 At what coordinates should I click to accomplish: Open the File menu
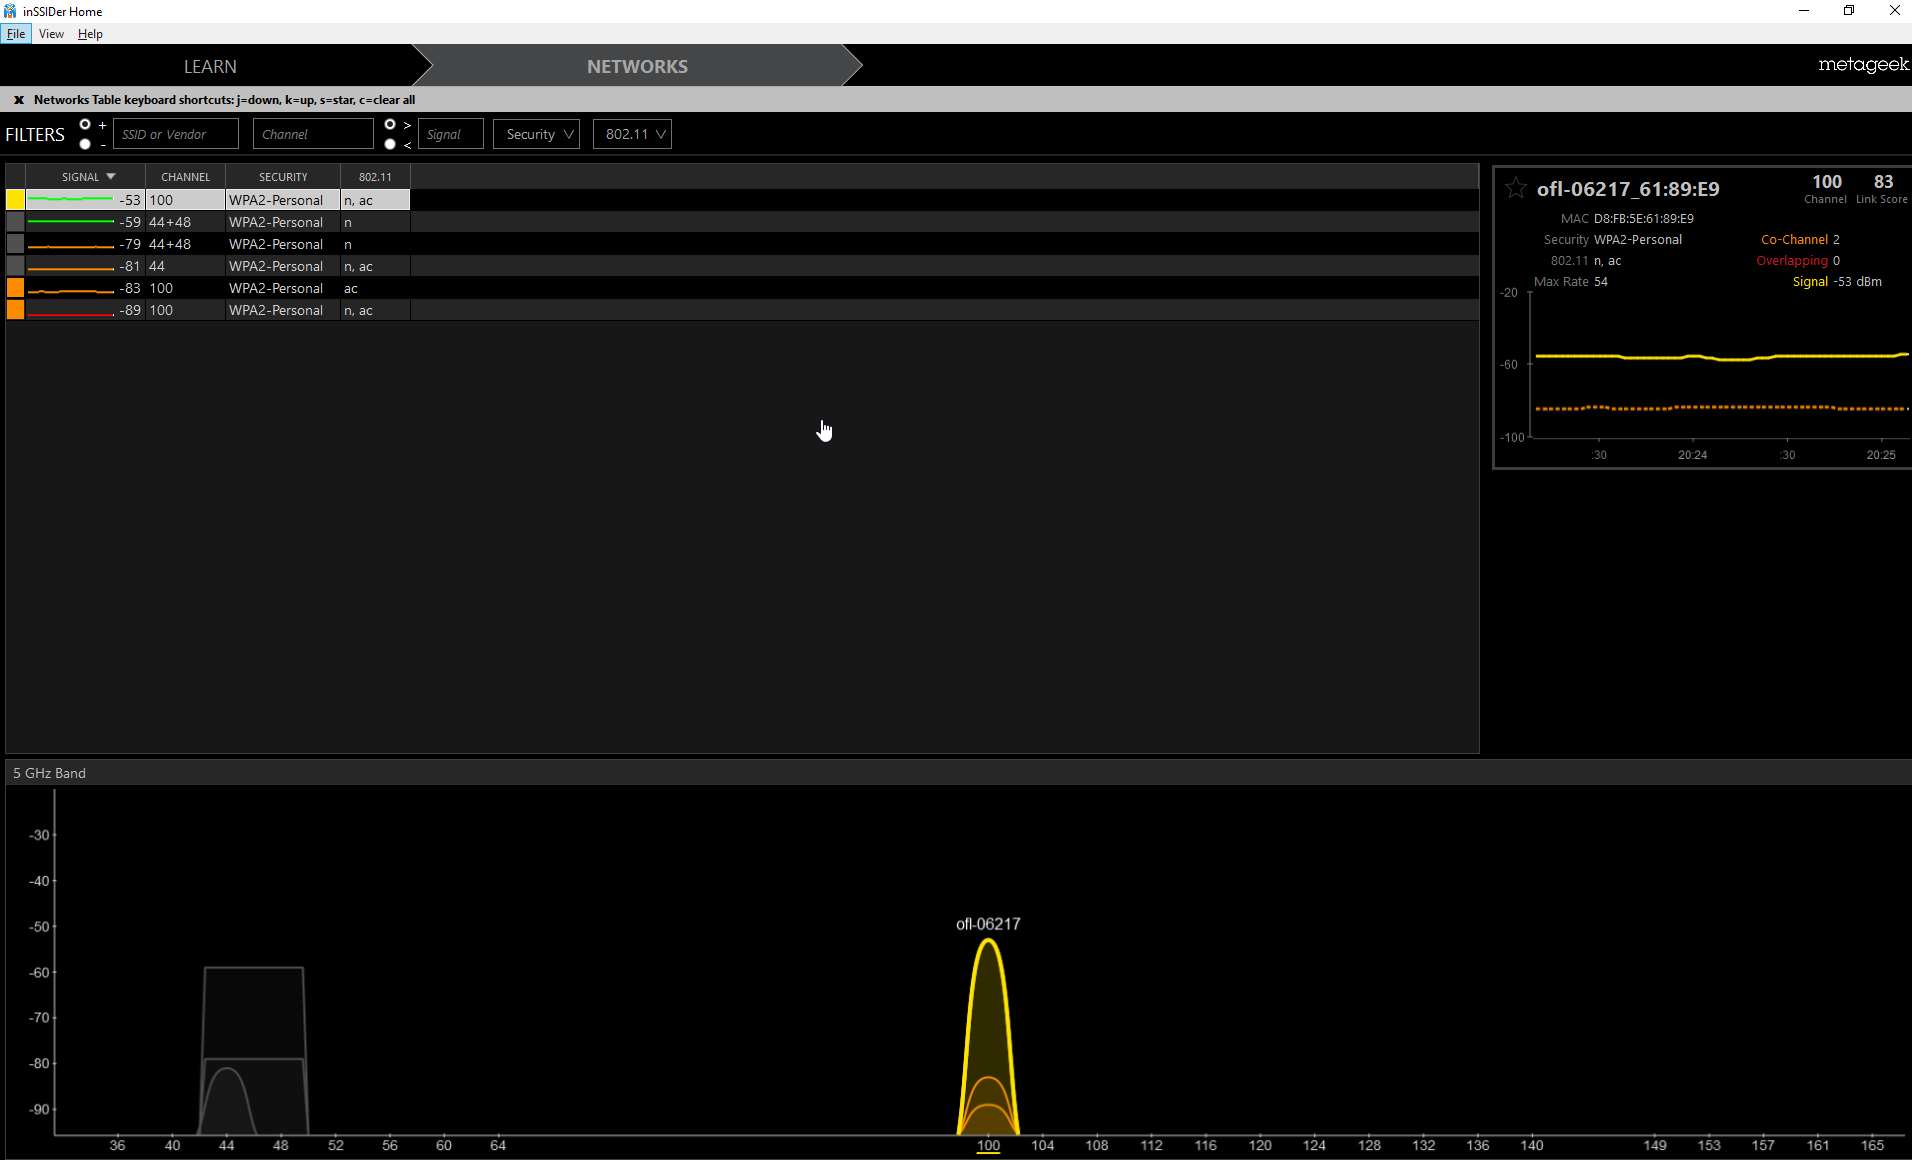point(16,33)
